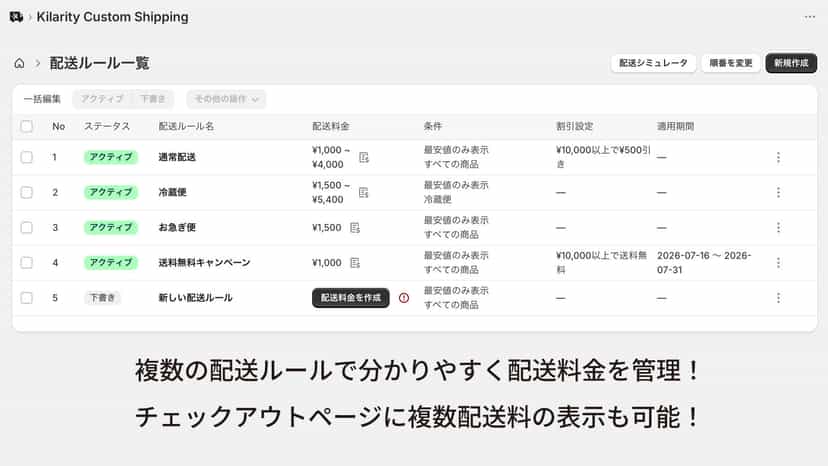The height and width of the screenshot is (466, 828).
Task: Click the アクティブ status badge in row 3
Action: [x=111, y=228]
